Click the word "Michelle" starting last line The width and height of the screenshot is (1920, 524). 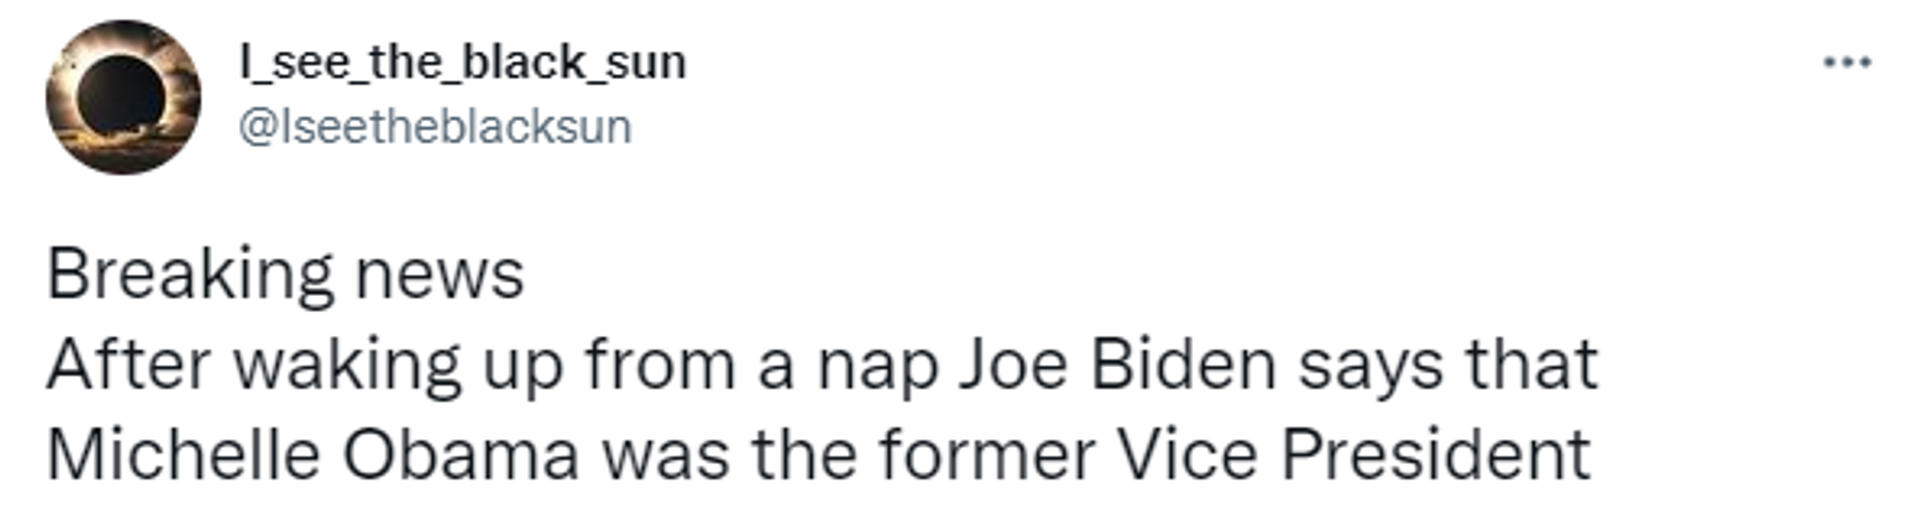[x=183, y=455]
